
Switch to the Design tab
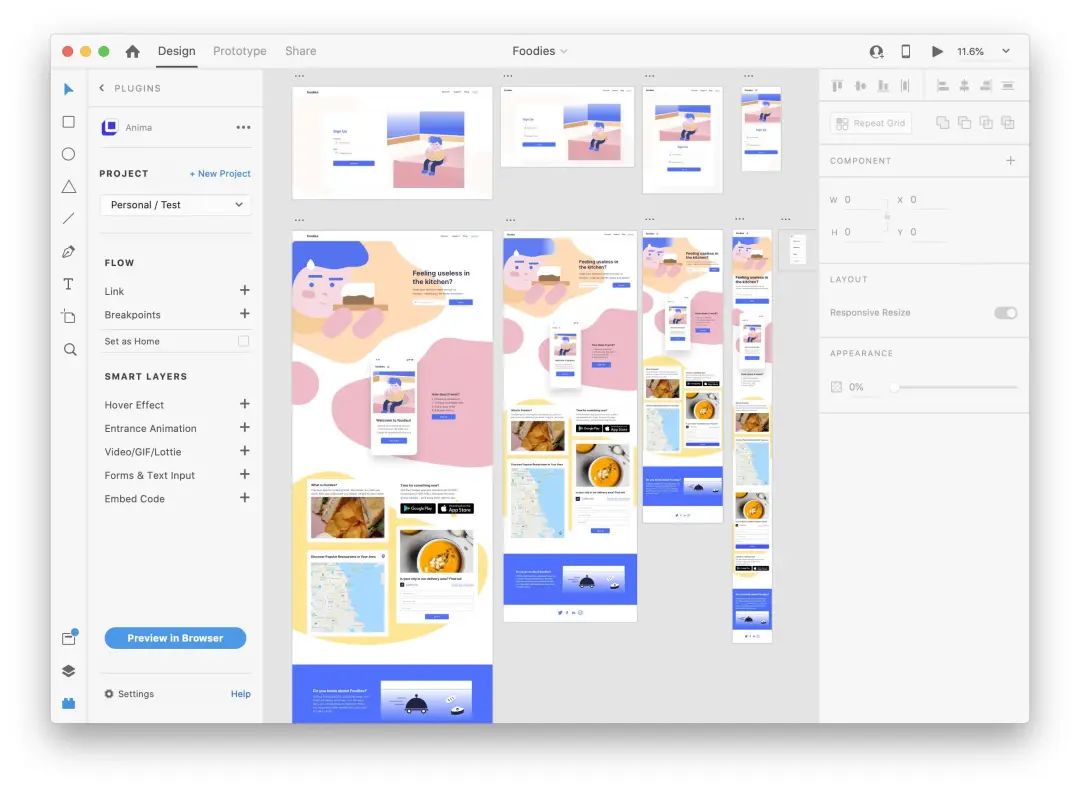(x=176, y=51)
